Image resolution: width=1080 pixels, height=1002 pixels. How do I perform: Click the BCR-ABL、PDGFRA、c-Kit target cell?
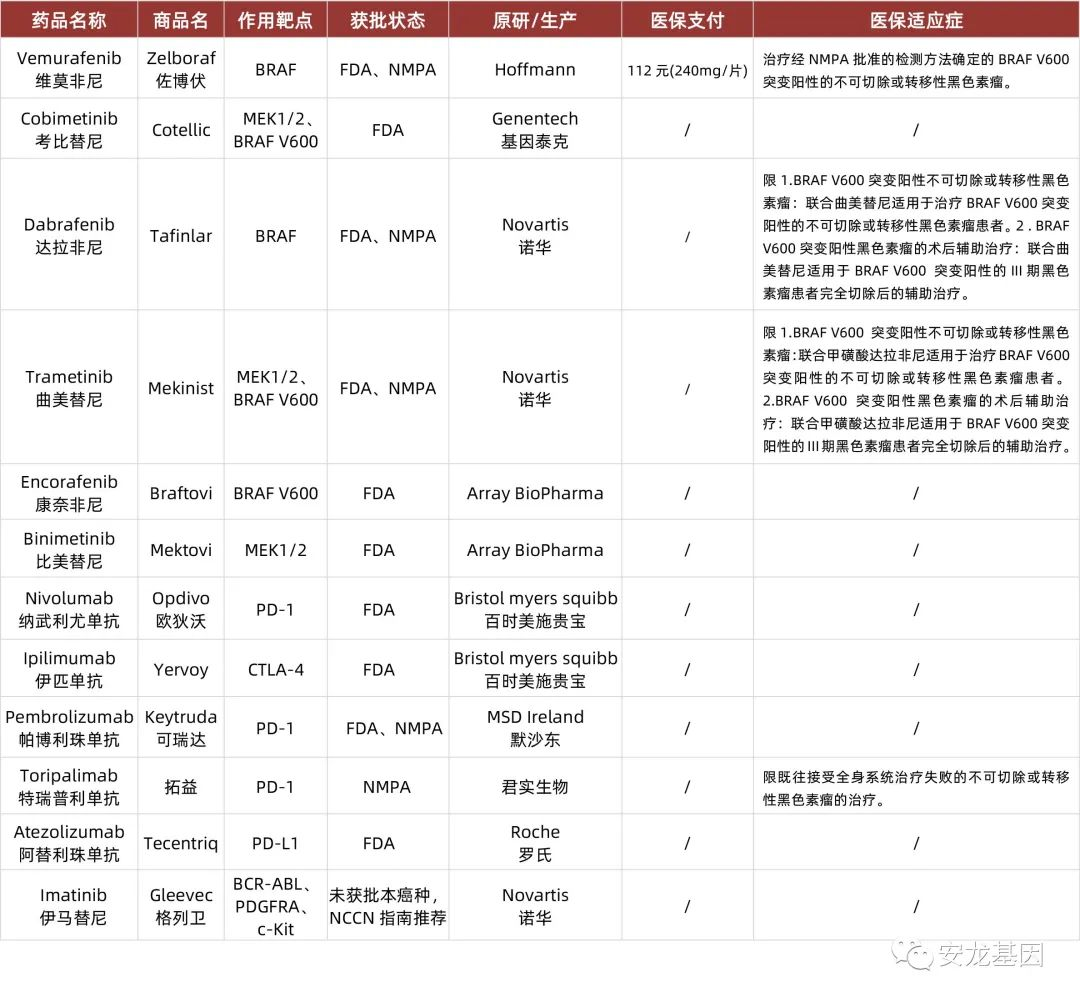(x=276, y=906)
